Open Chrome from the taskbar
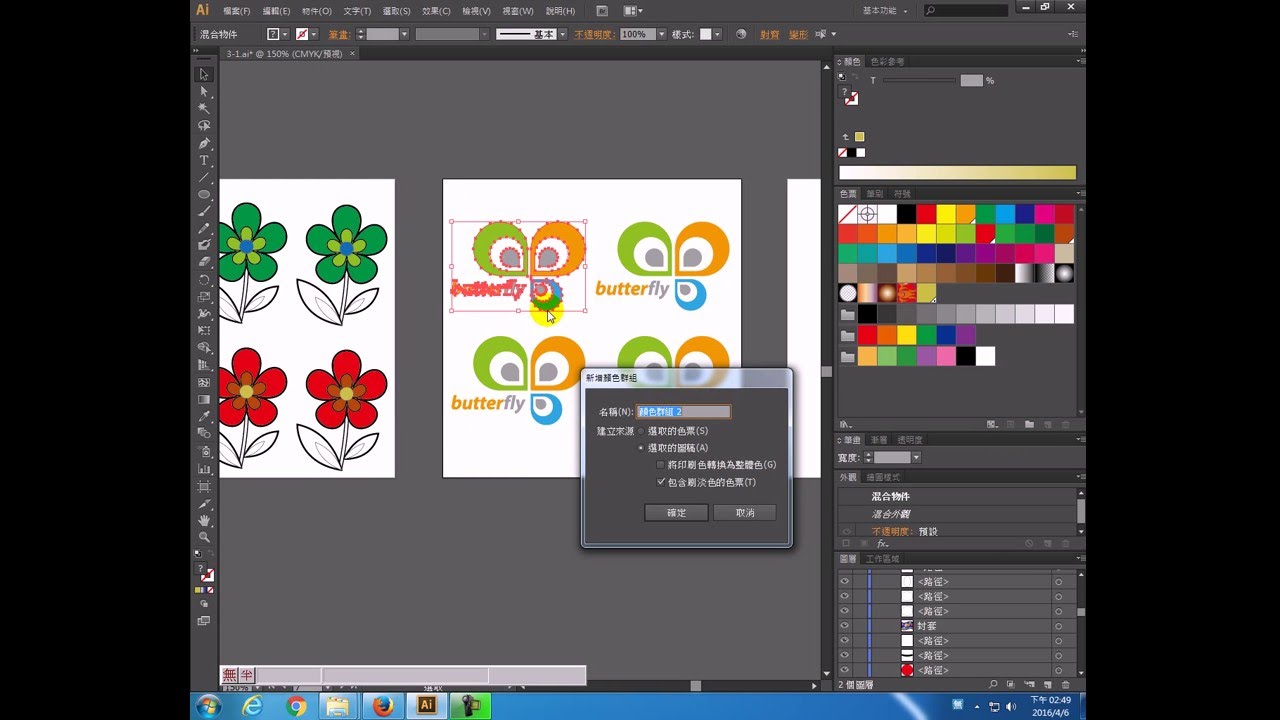This screenshot has width=1280, height=720. (296, 706)
